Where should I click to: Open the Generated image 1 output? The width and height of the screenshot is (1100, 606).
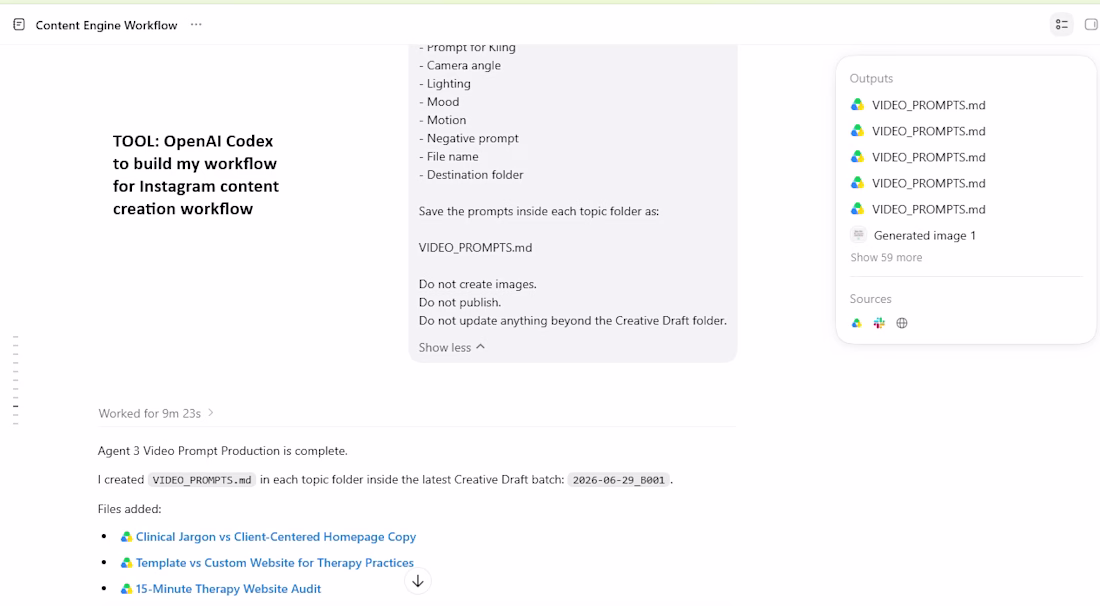[913, 235]
